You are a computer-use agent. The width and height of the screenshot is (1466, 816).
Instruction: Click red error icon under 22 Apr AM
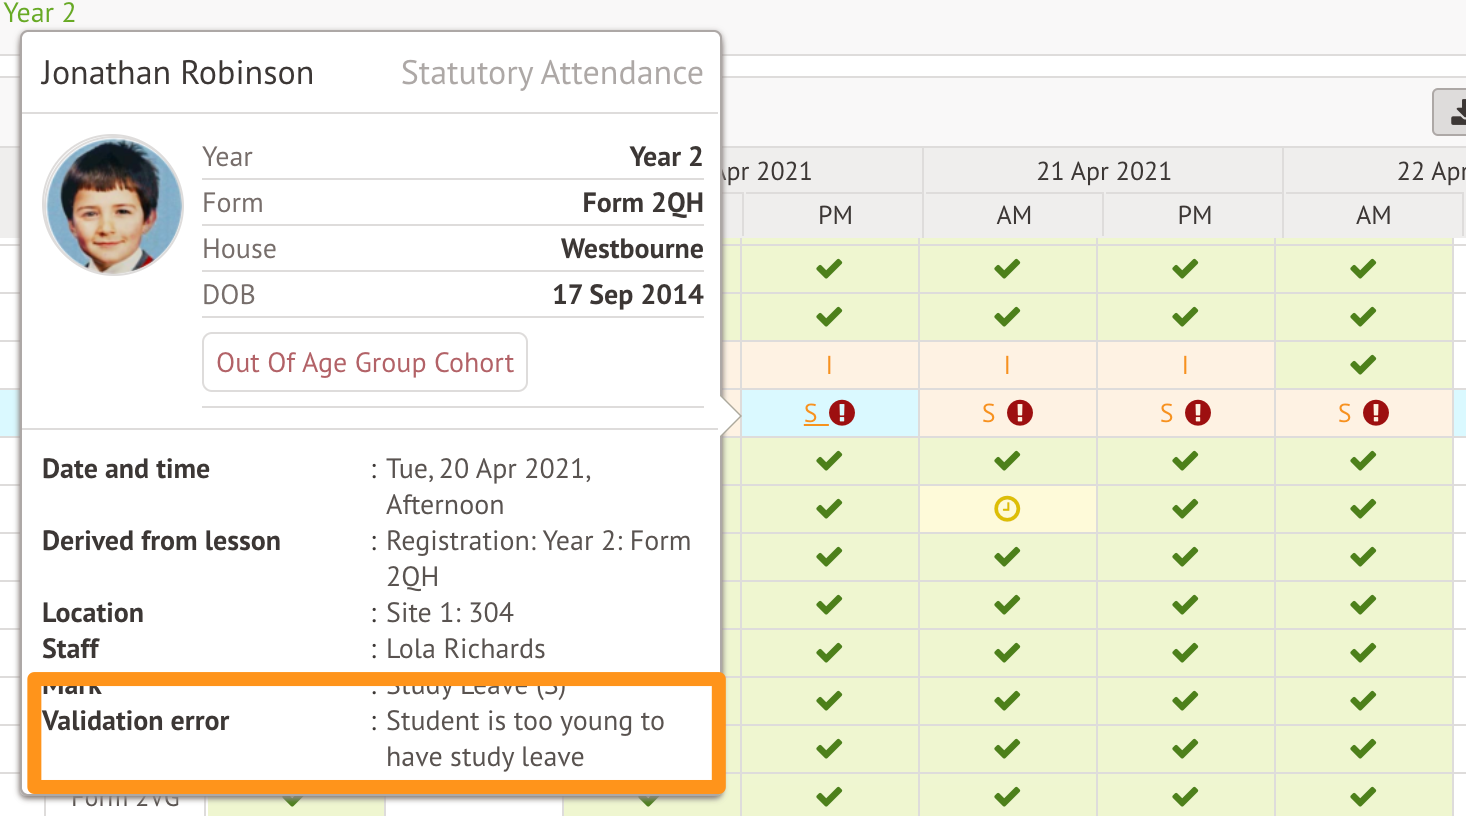coord(1376,413)
